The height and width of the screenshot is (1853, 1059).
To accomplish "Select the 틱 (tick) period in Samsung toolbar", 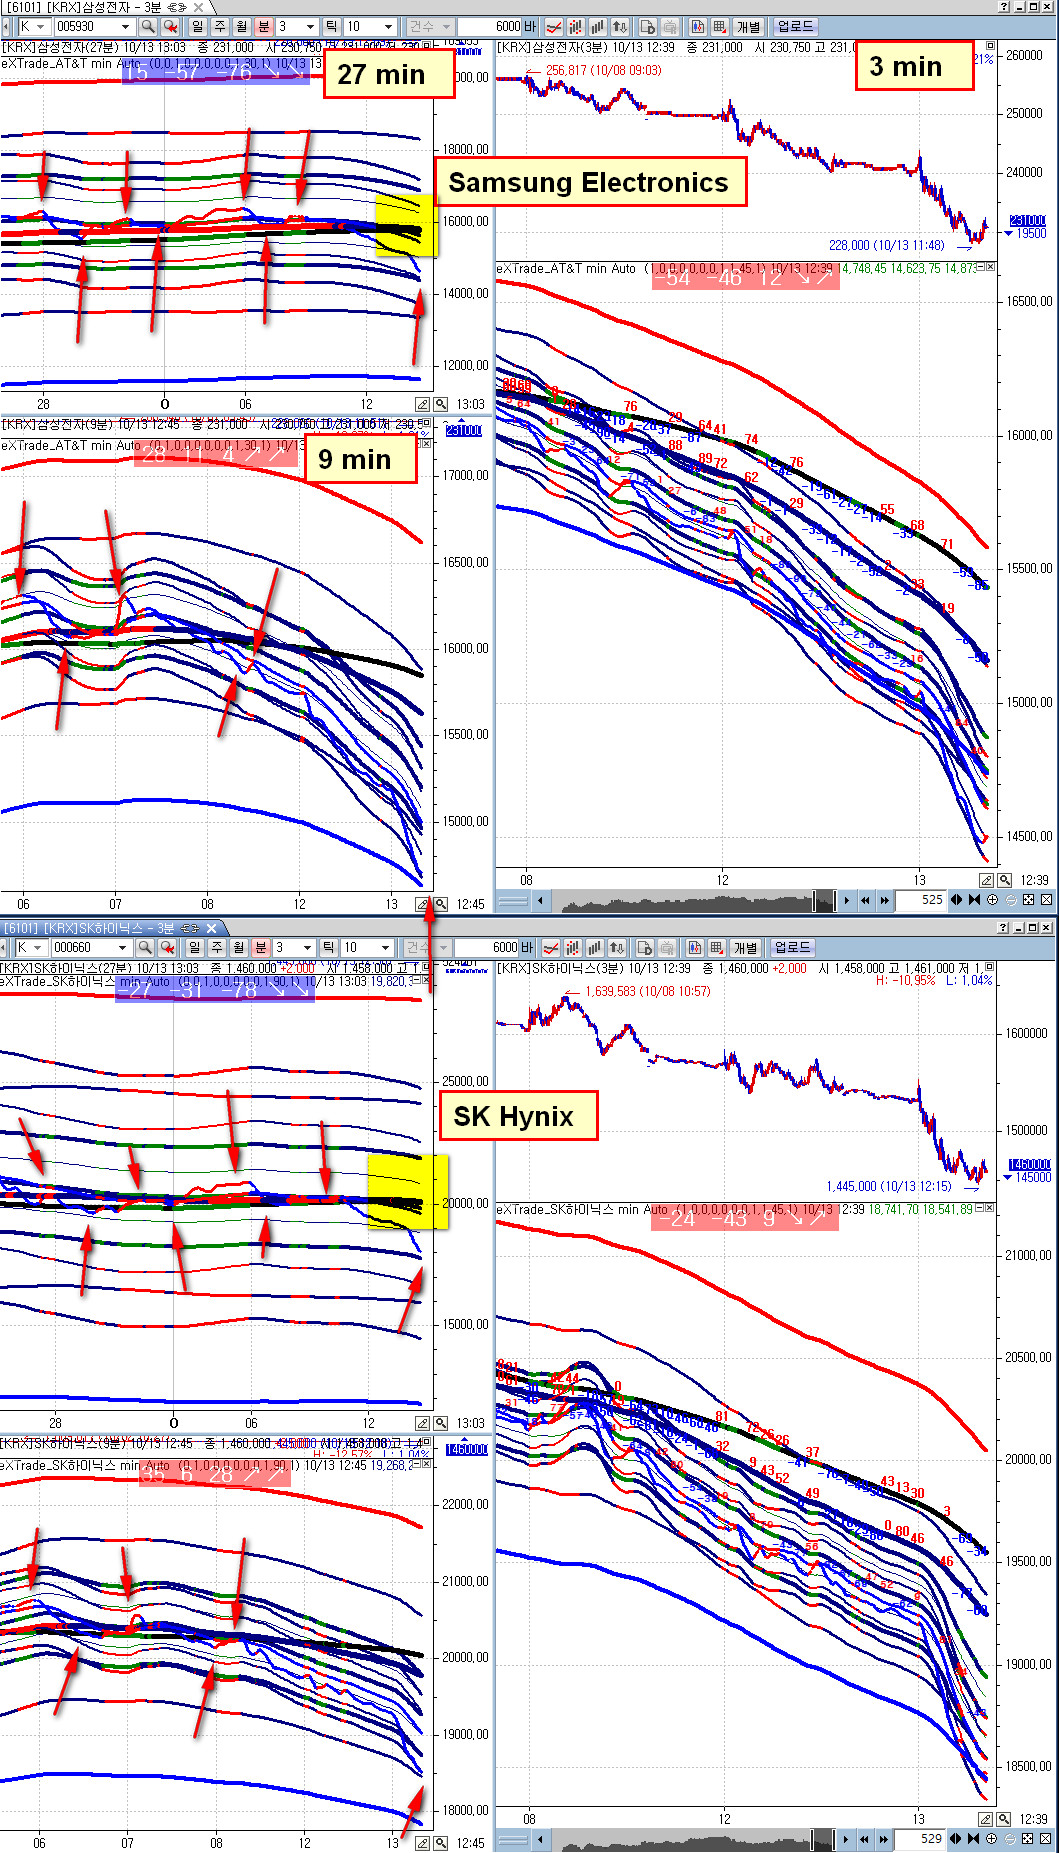I will coord(331,26).
